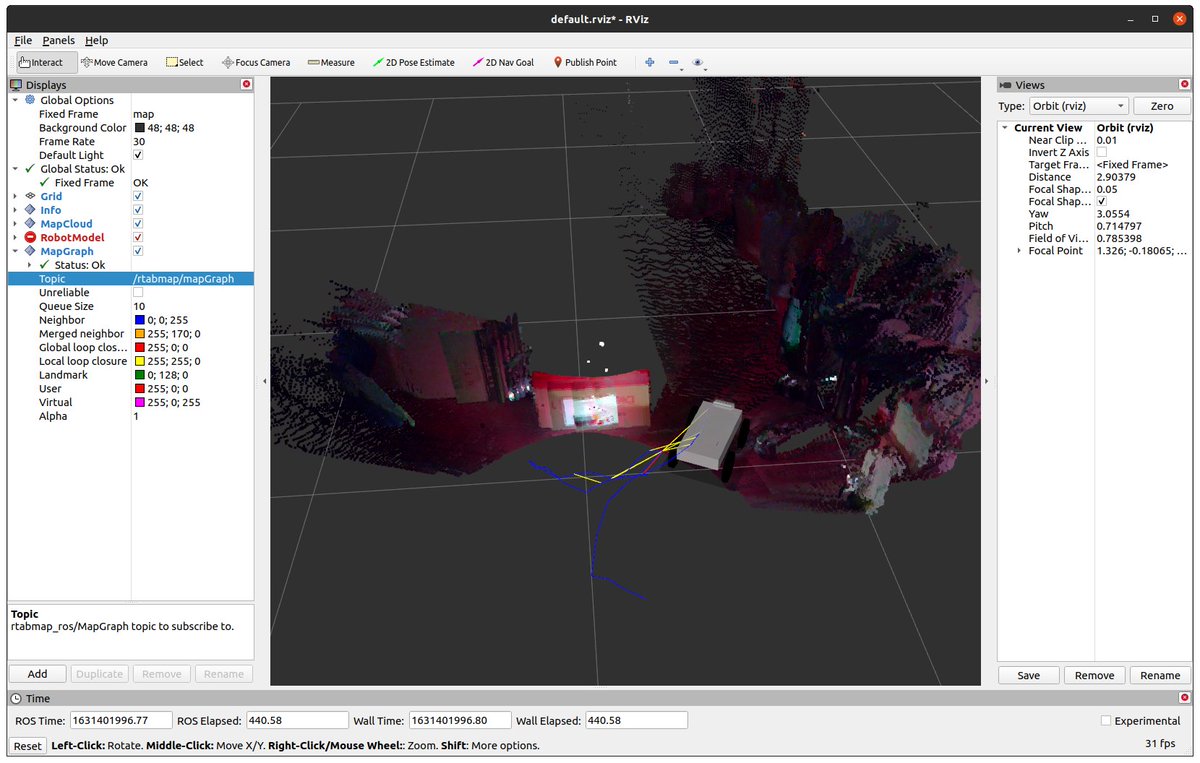The image size is (1200, 763).
Task: Disable the RobotModel display
Action: tap(137, 237)
